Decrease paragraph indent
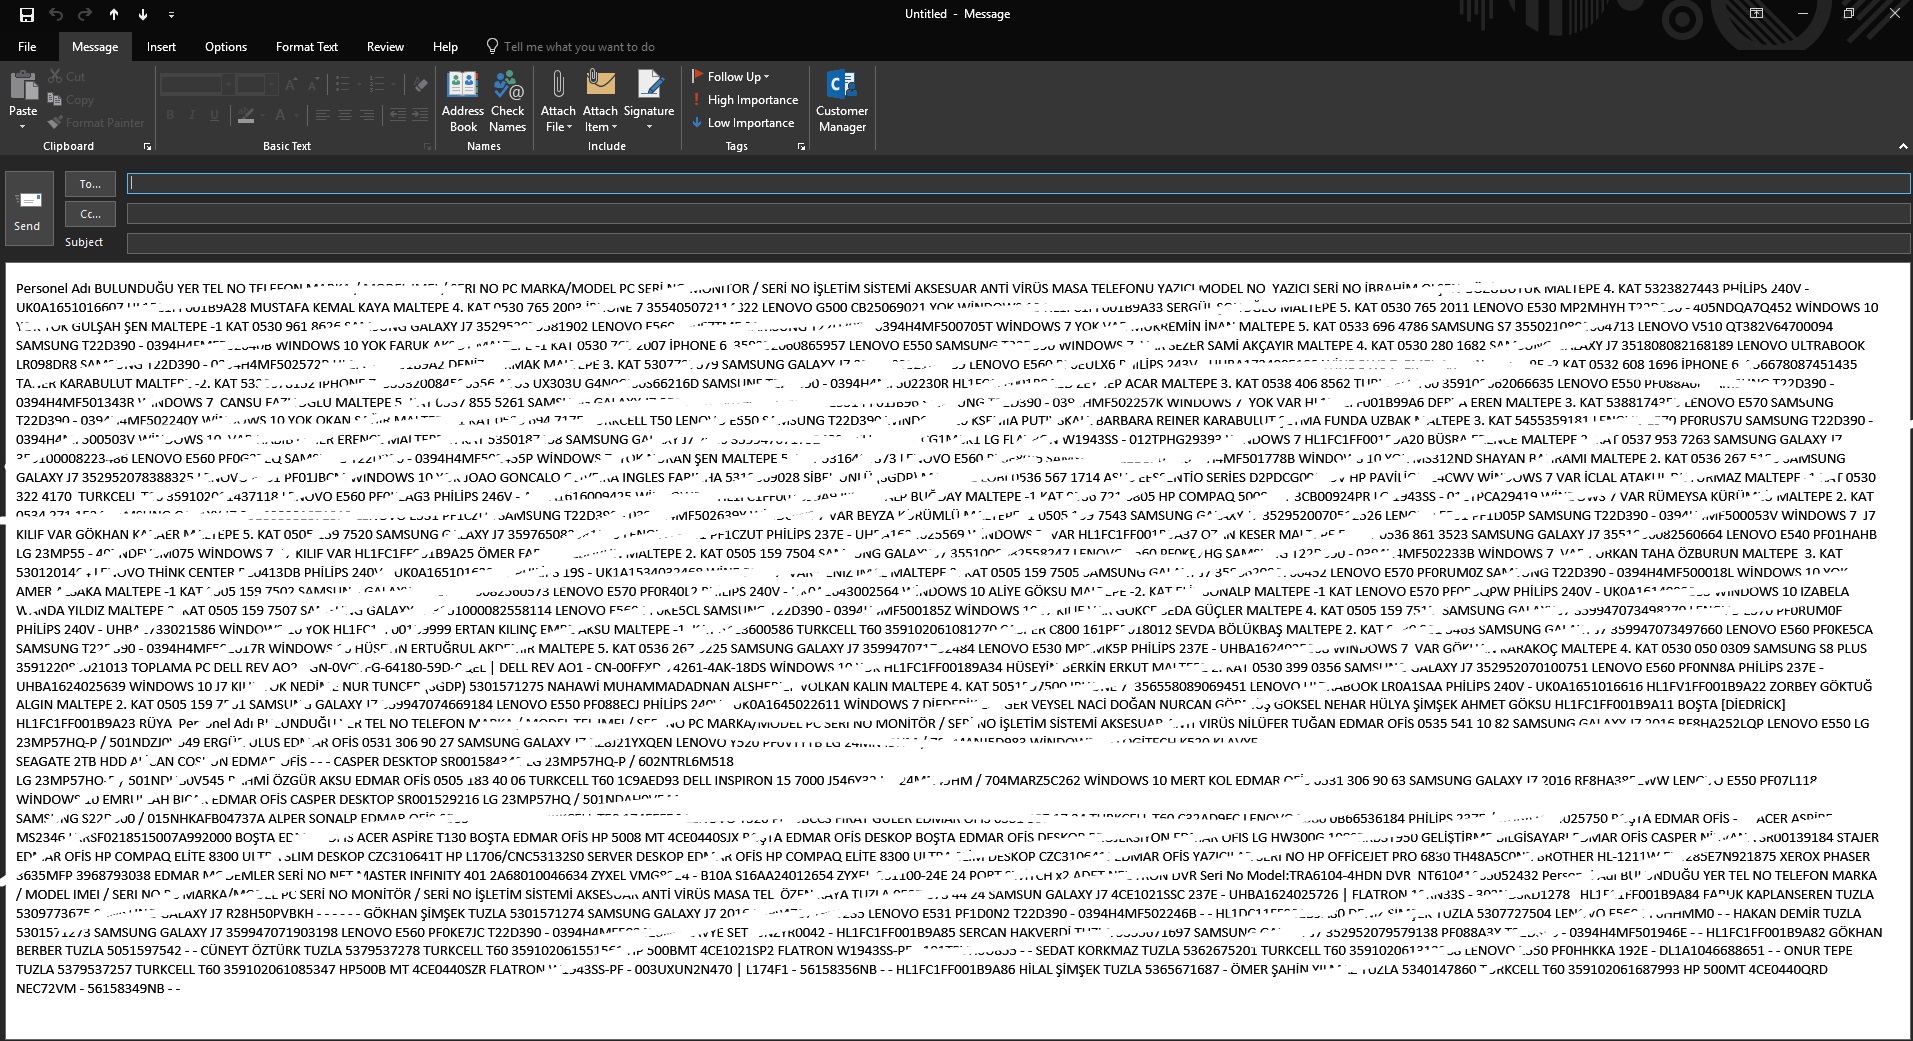This screenshot has height=1041, width=1913. 398,115
